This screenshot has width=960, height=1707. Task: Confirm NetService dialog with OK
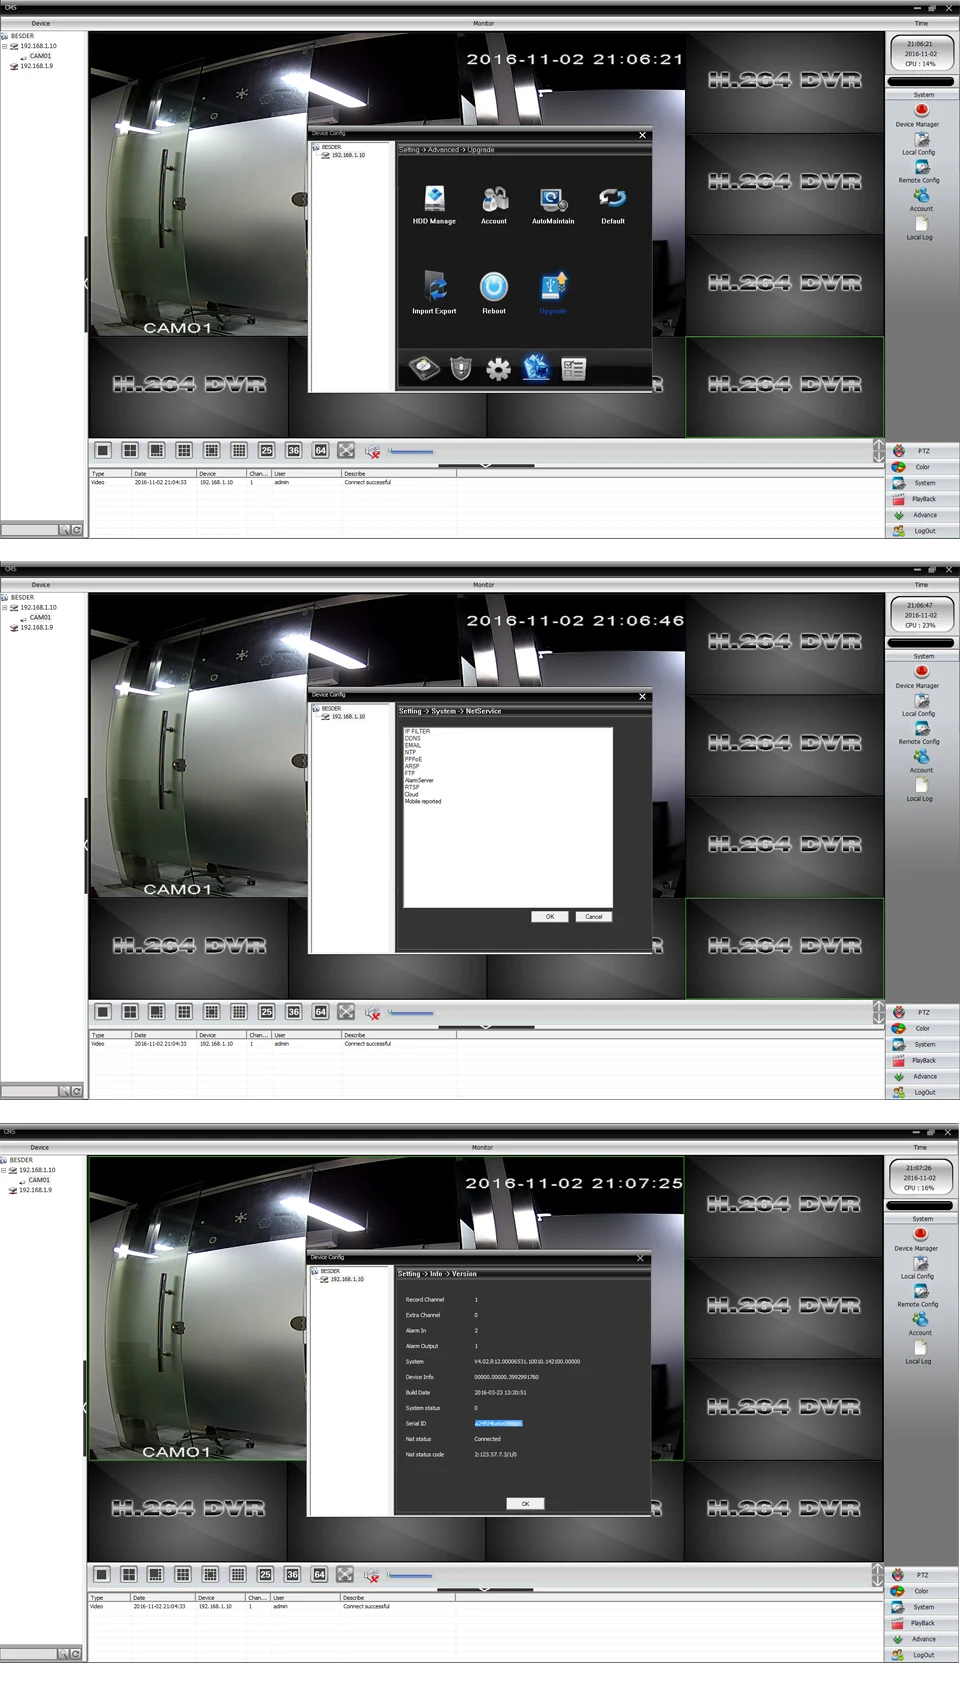tap(549, 916)
